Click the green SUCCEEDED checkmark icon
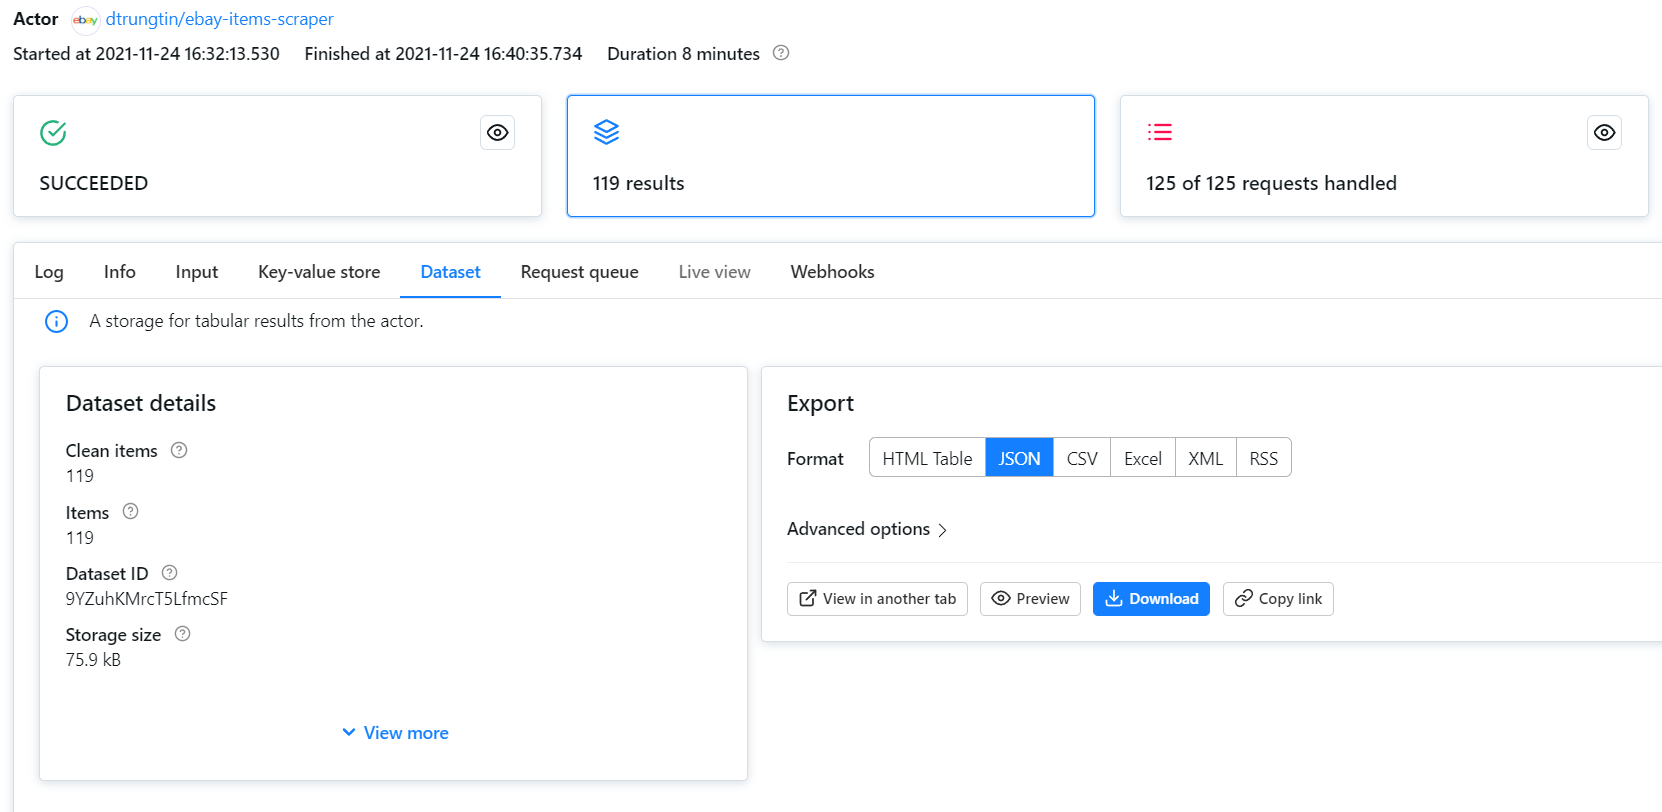This screenshot has width=1662, height=812. click(53, 132)
